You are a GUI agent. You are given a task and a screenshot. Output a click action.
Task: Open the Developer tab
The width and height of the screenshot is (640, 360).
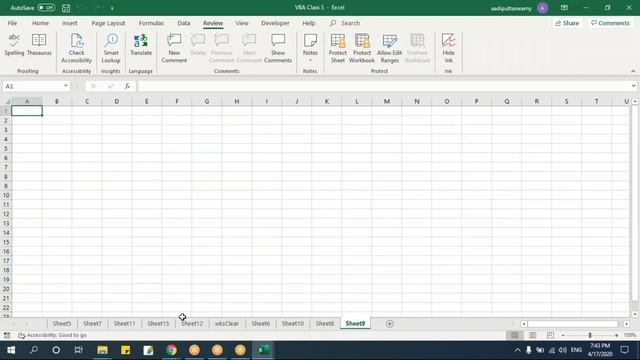pos(275,23)
